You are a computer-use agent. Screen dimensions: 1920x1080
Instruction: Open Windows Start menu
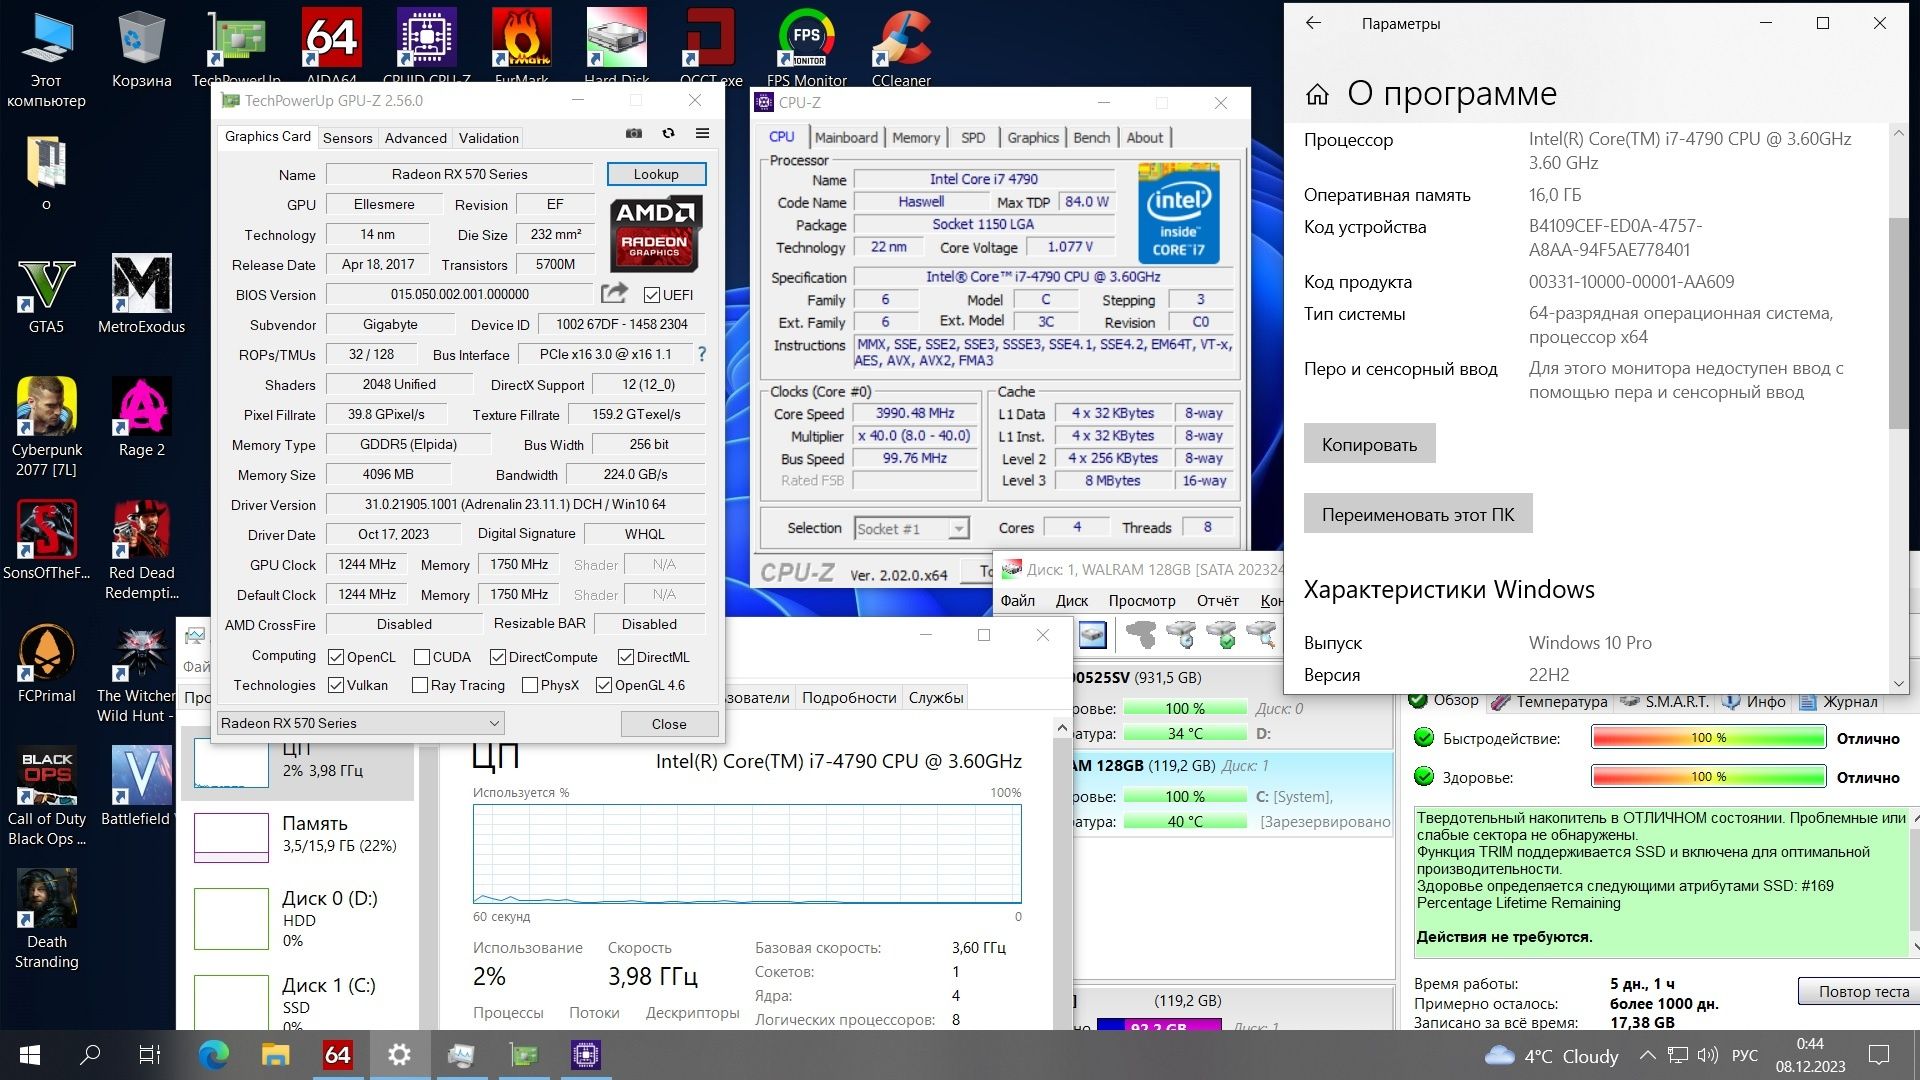click(30, 1055)
